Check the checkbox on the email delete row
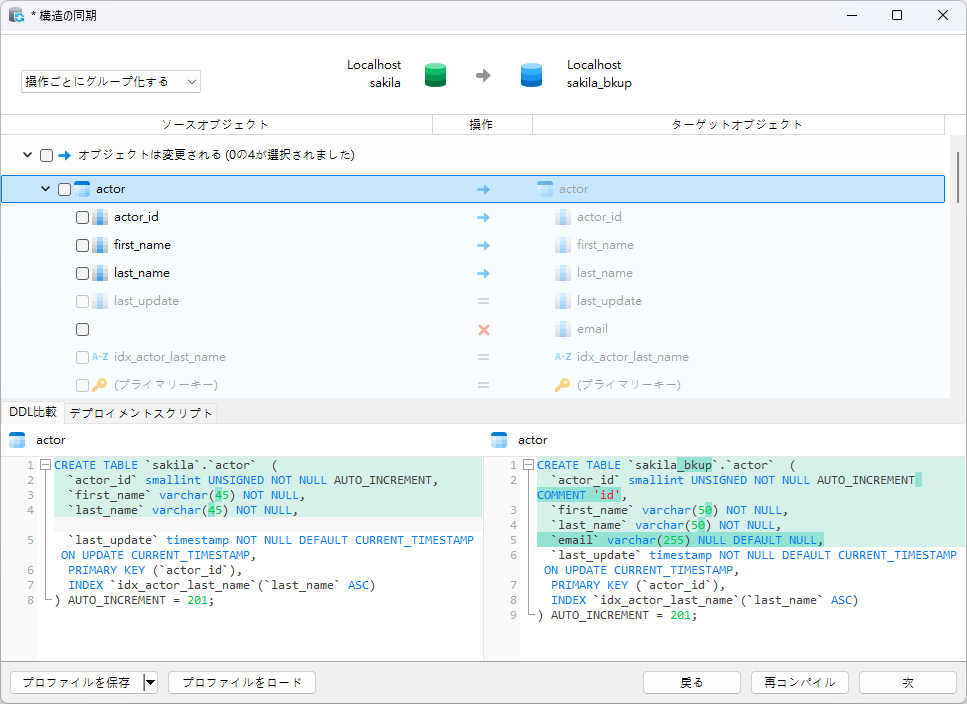 click(82, 329)
